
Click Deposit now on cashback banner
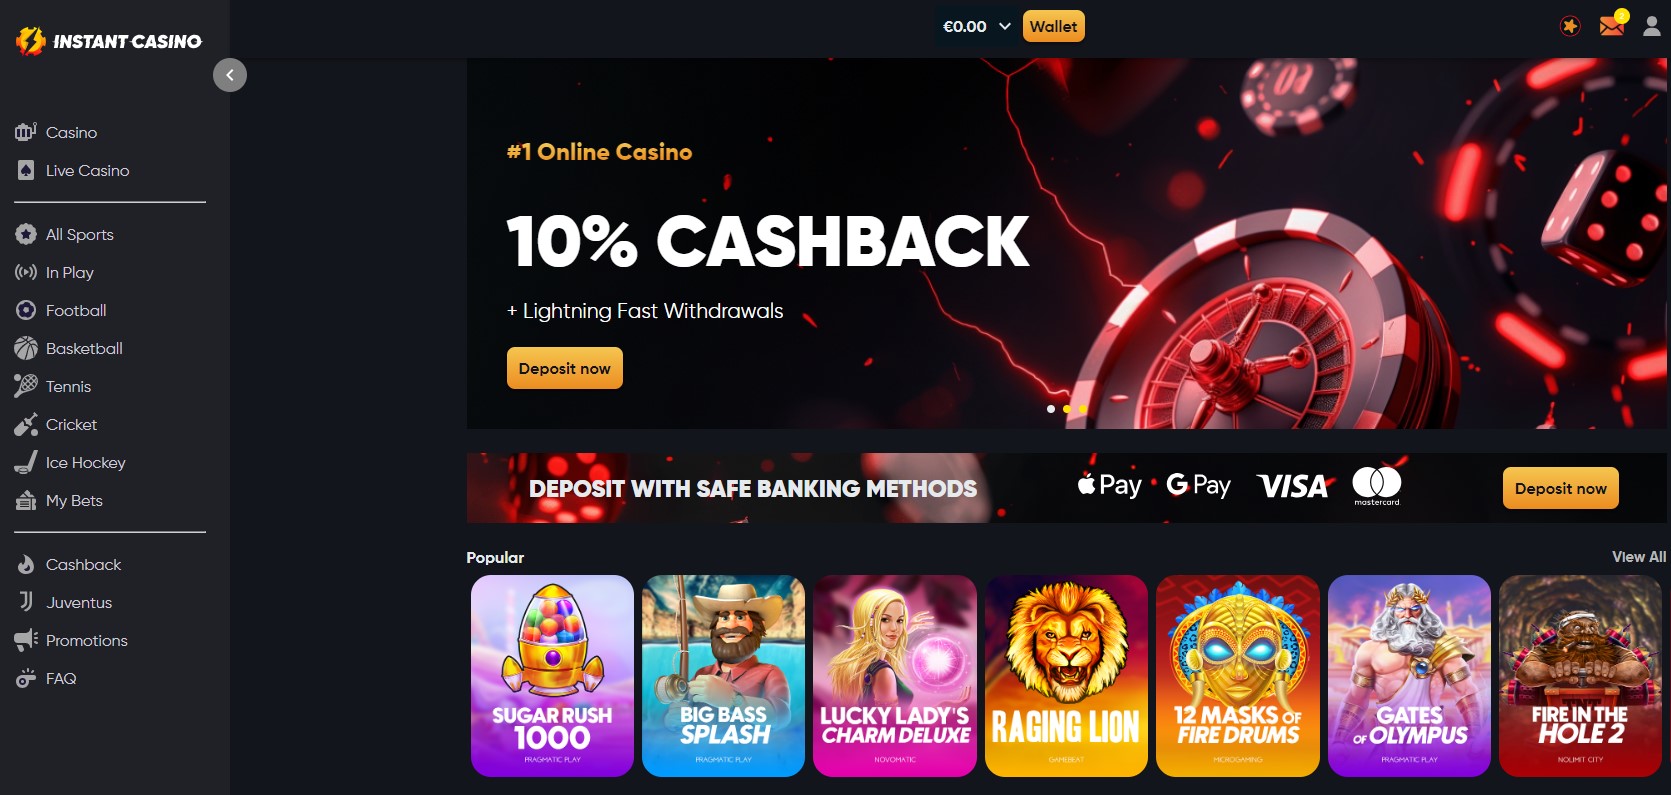point(565,368)
